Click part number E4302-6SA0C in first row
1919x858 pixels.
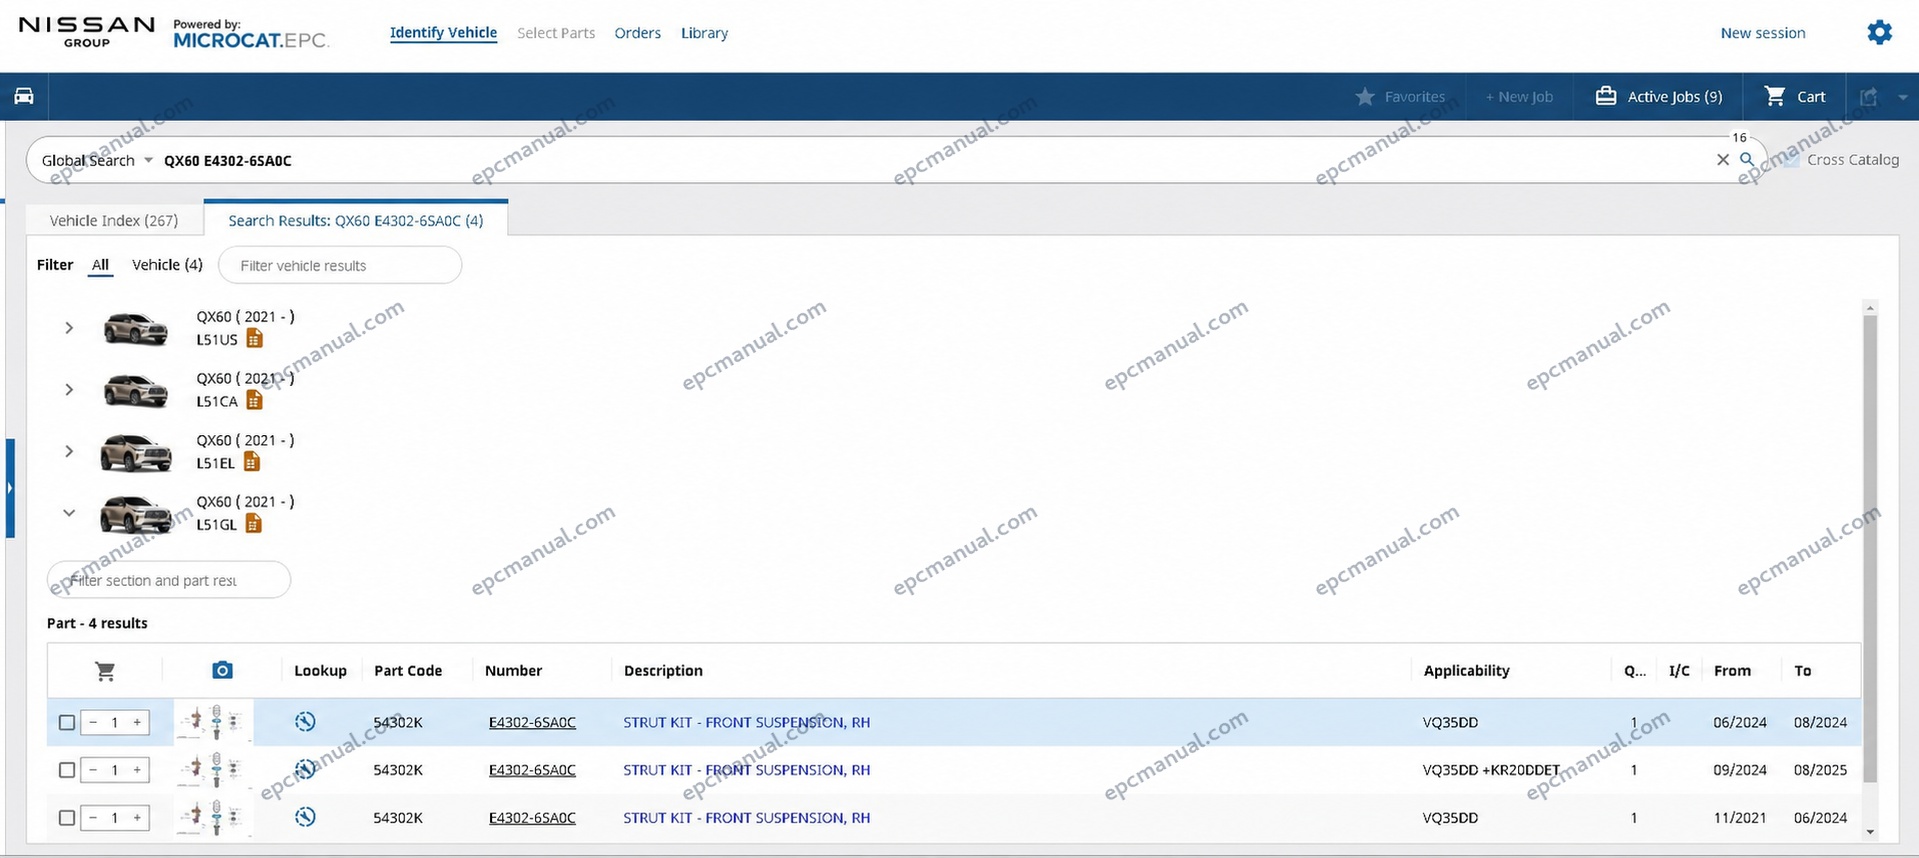pos(532,722)
